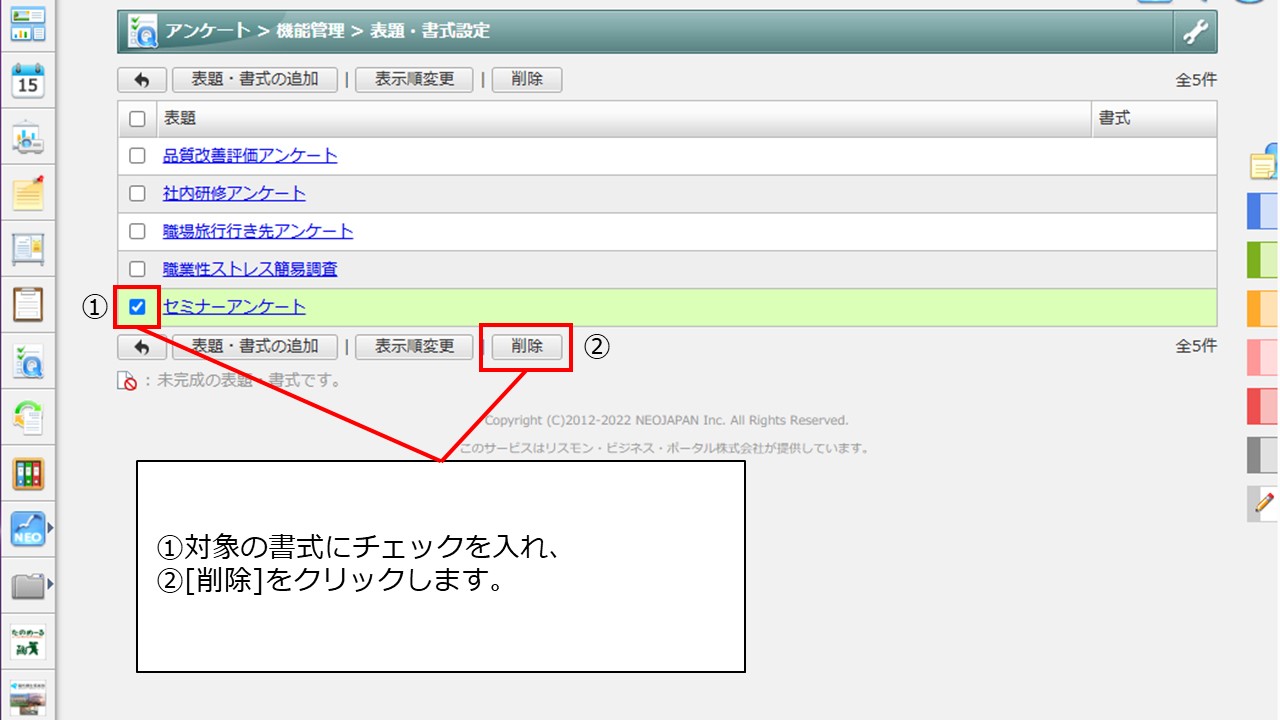Image resolution: width=1280 pixels, height=720 pixels.
Task: Open the facility booking projector sidebar icon
Action: (x=28, y=137)
